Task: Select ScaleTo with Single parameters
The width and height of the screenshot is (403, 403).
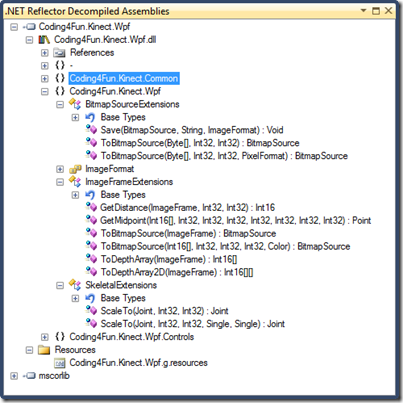Action: [193, 324]
